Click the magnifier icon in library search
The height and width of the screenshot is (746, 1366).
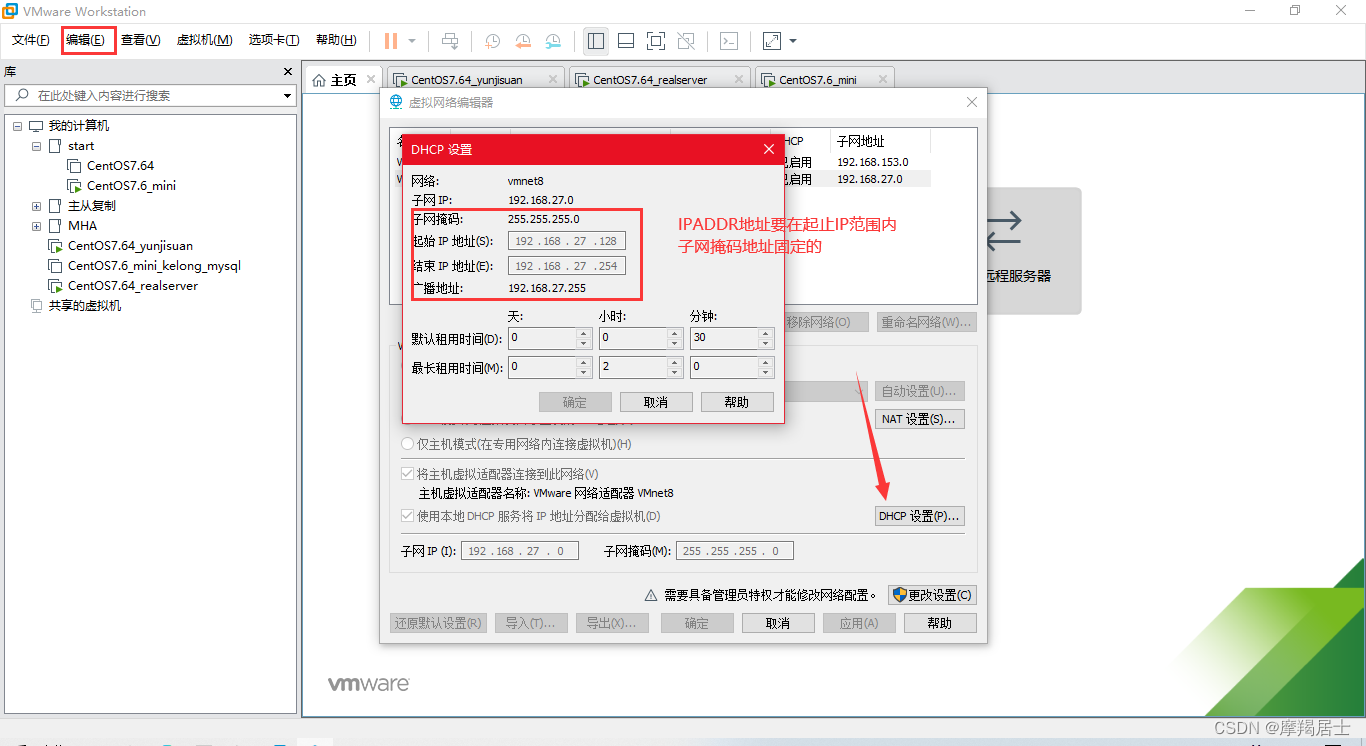(x=20, y=95)
